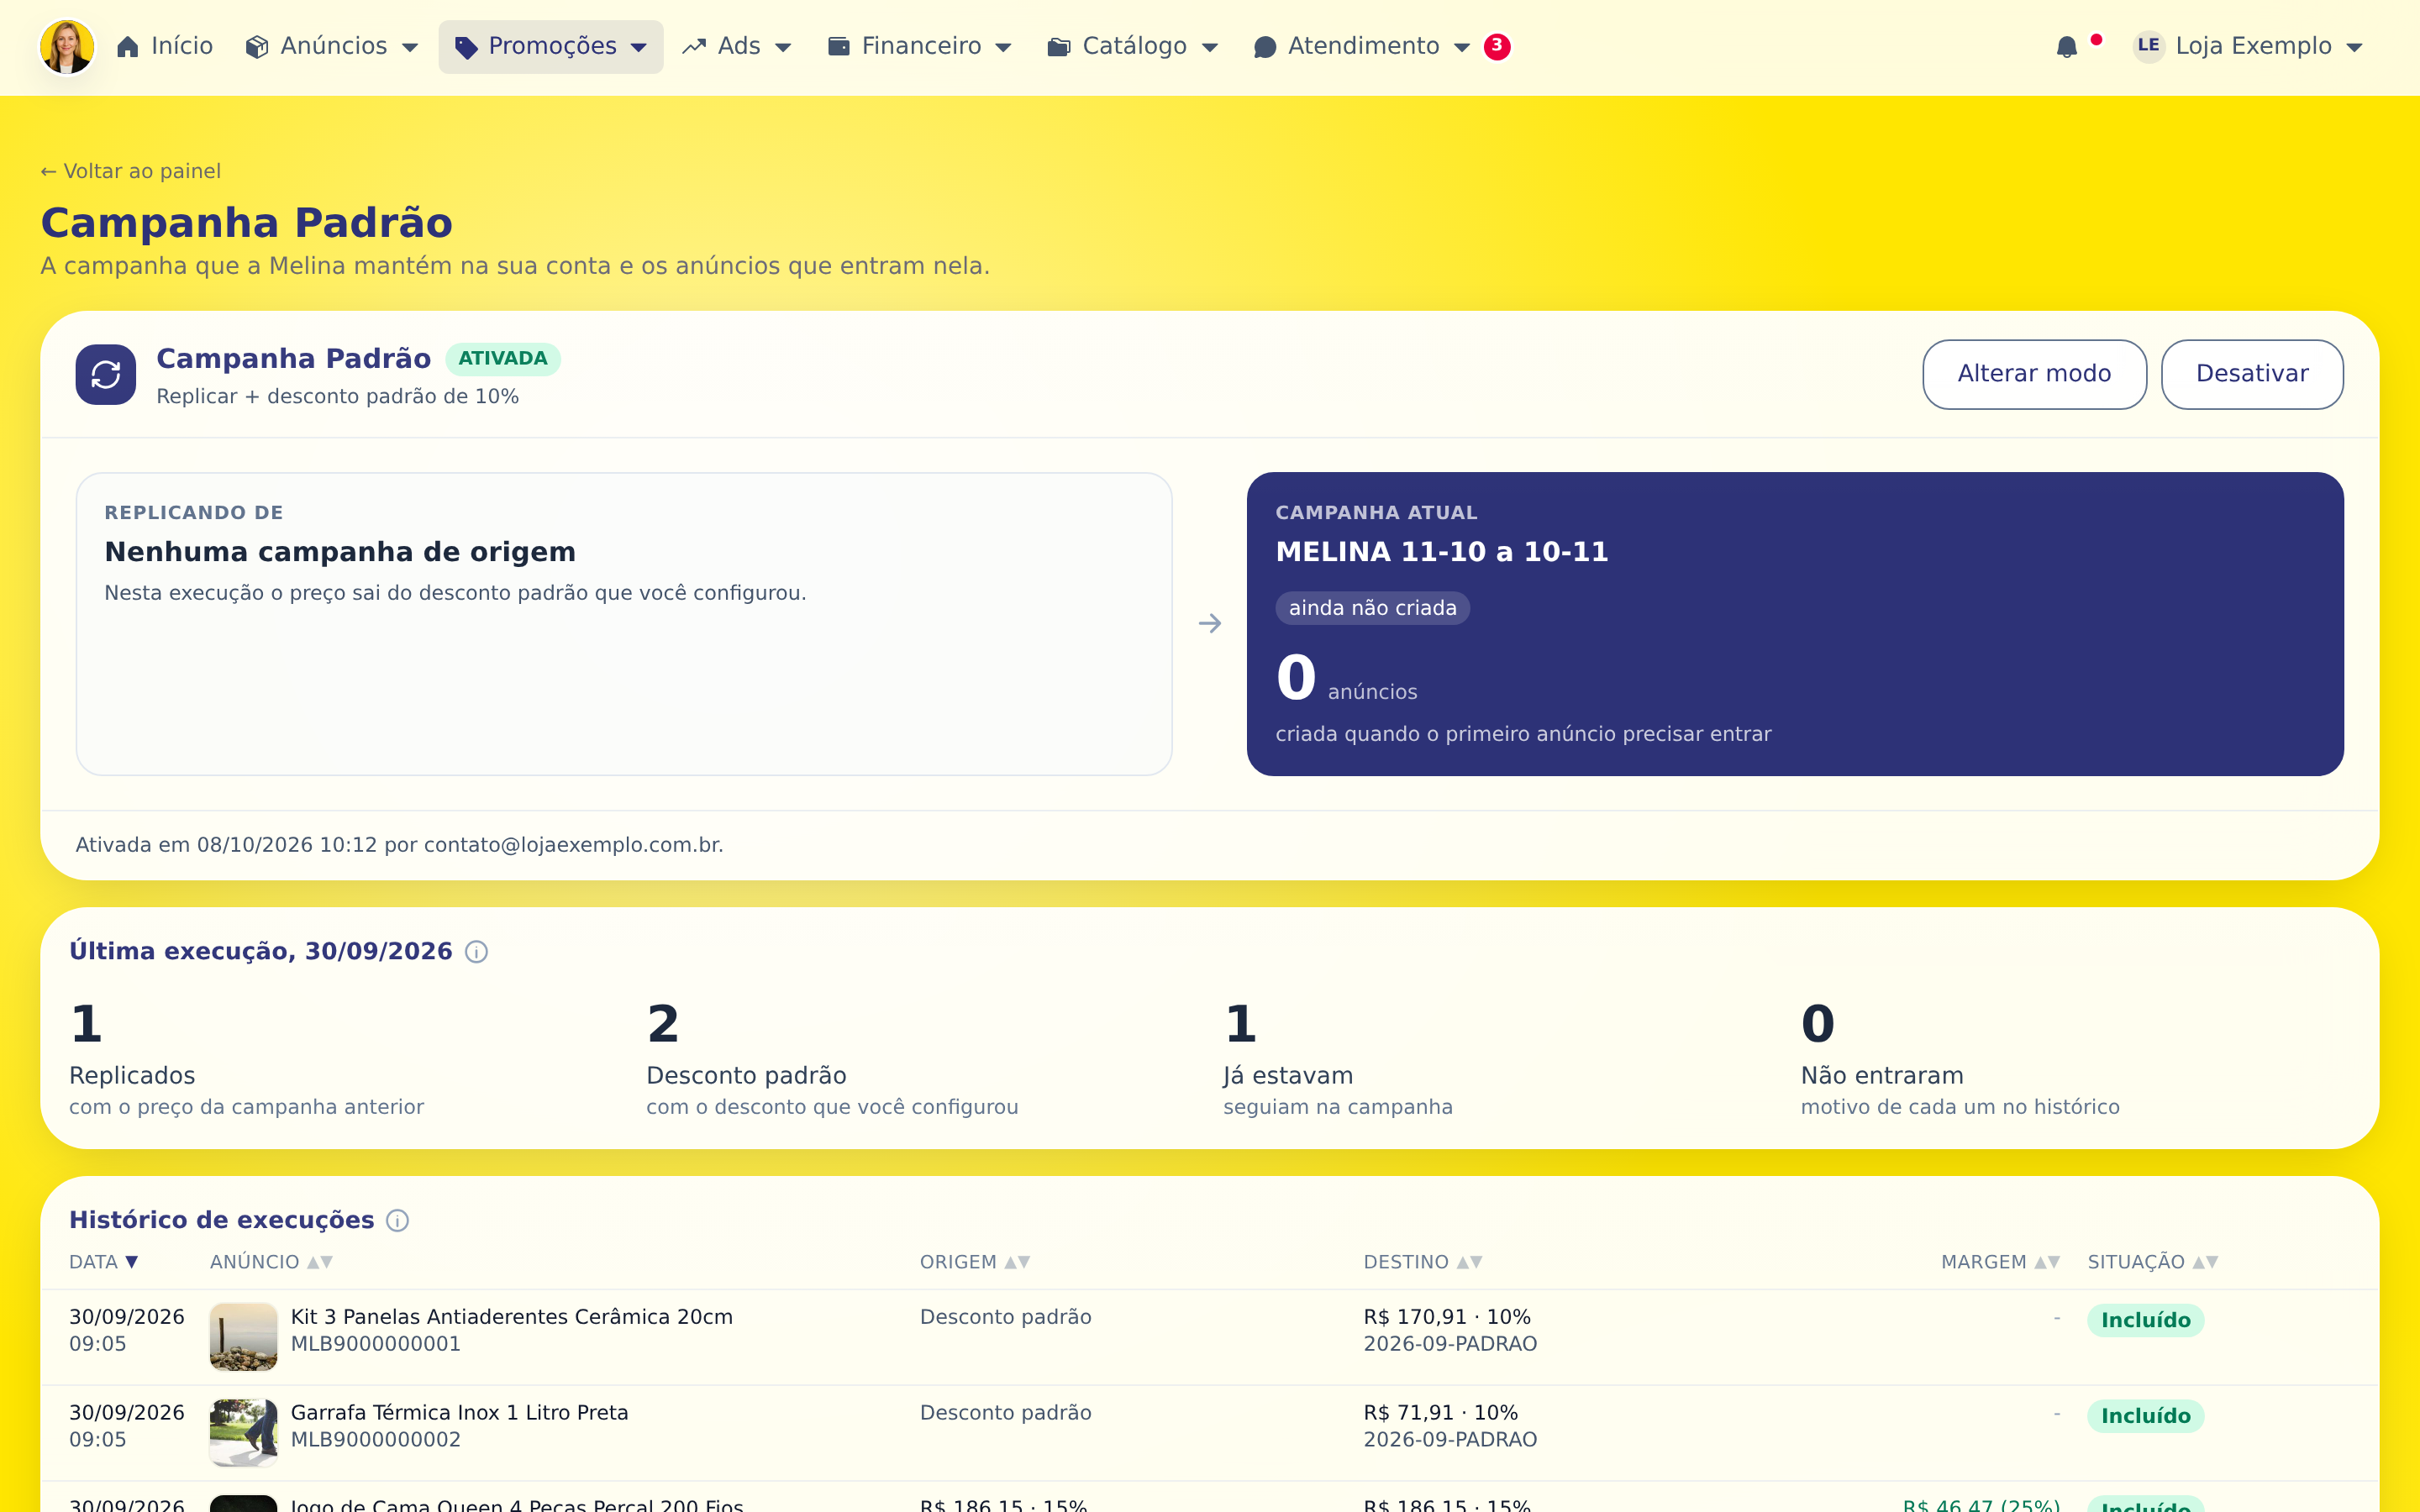This screenshot has height=1512, width=2420.
Task: Click Kit 3 Panelas Antiaderentes Cerâmica 20cm
Action: pyautogui.click(x=512, y=1317)
